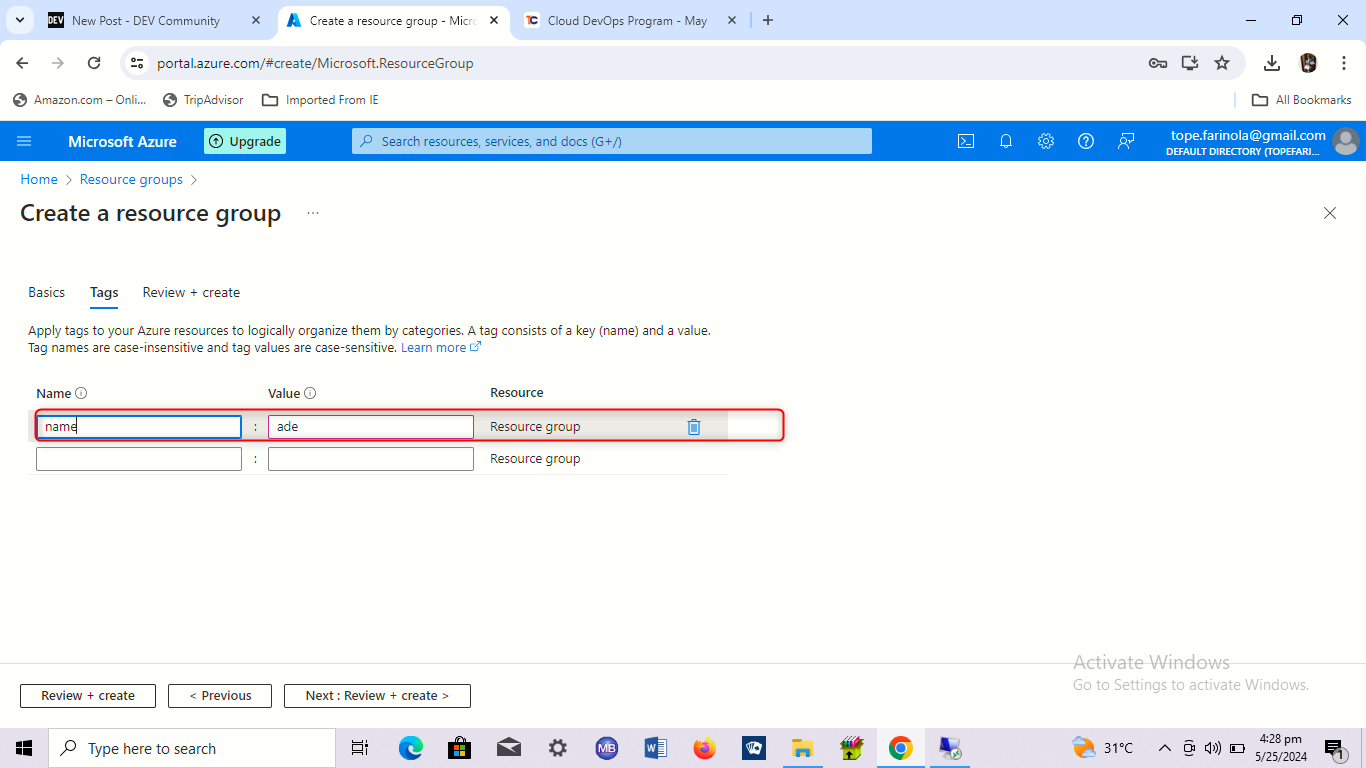Delete the name : ade tag row
The height and width of the screenshot is (768, 1366).
pyautogui.click(x=694, y=427)
